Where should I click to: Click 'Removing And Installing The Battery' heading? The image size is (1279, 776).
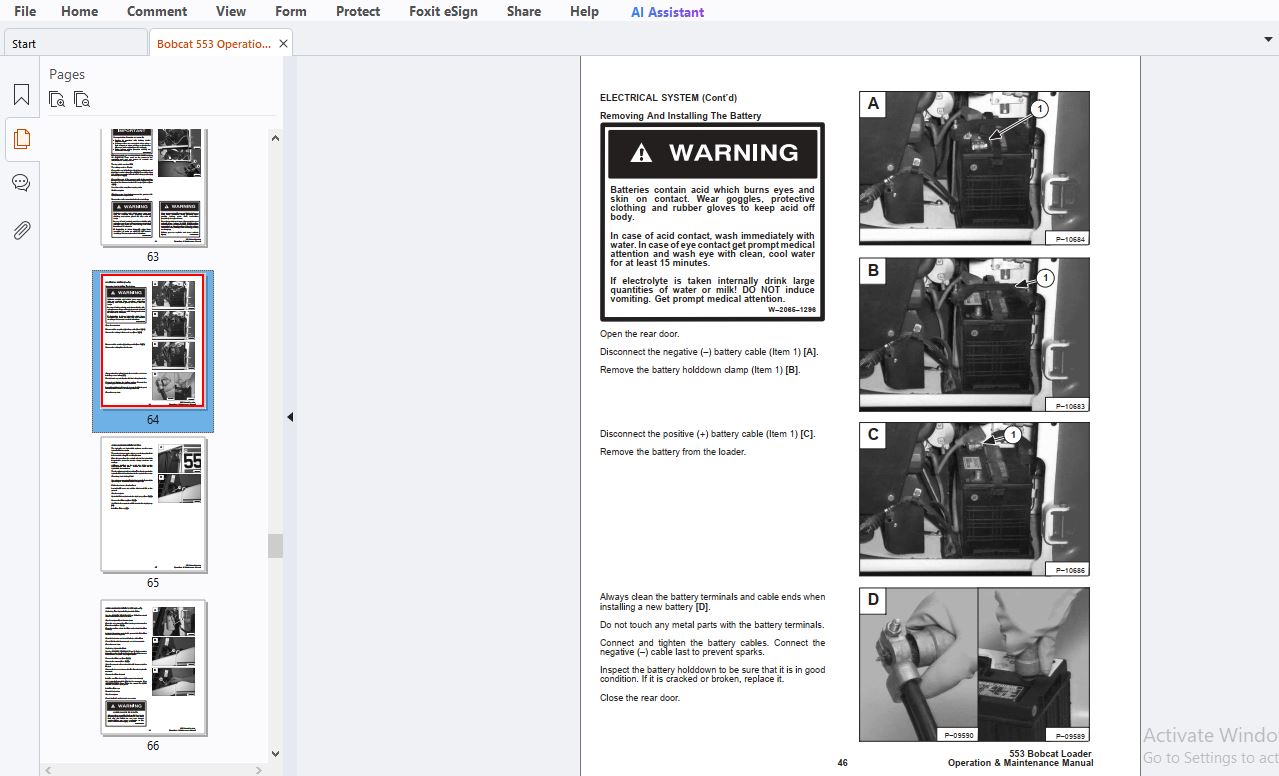pos(680,116)
